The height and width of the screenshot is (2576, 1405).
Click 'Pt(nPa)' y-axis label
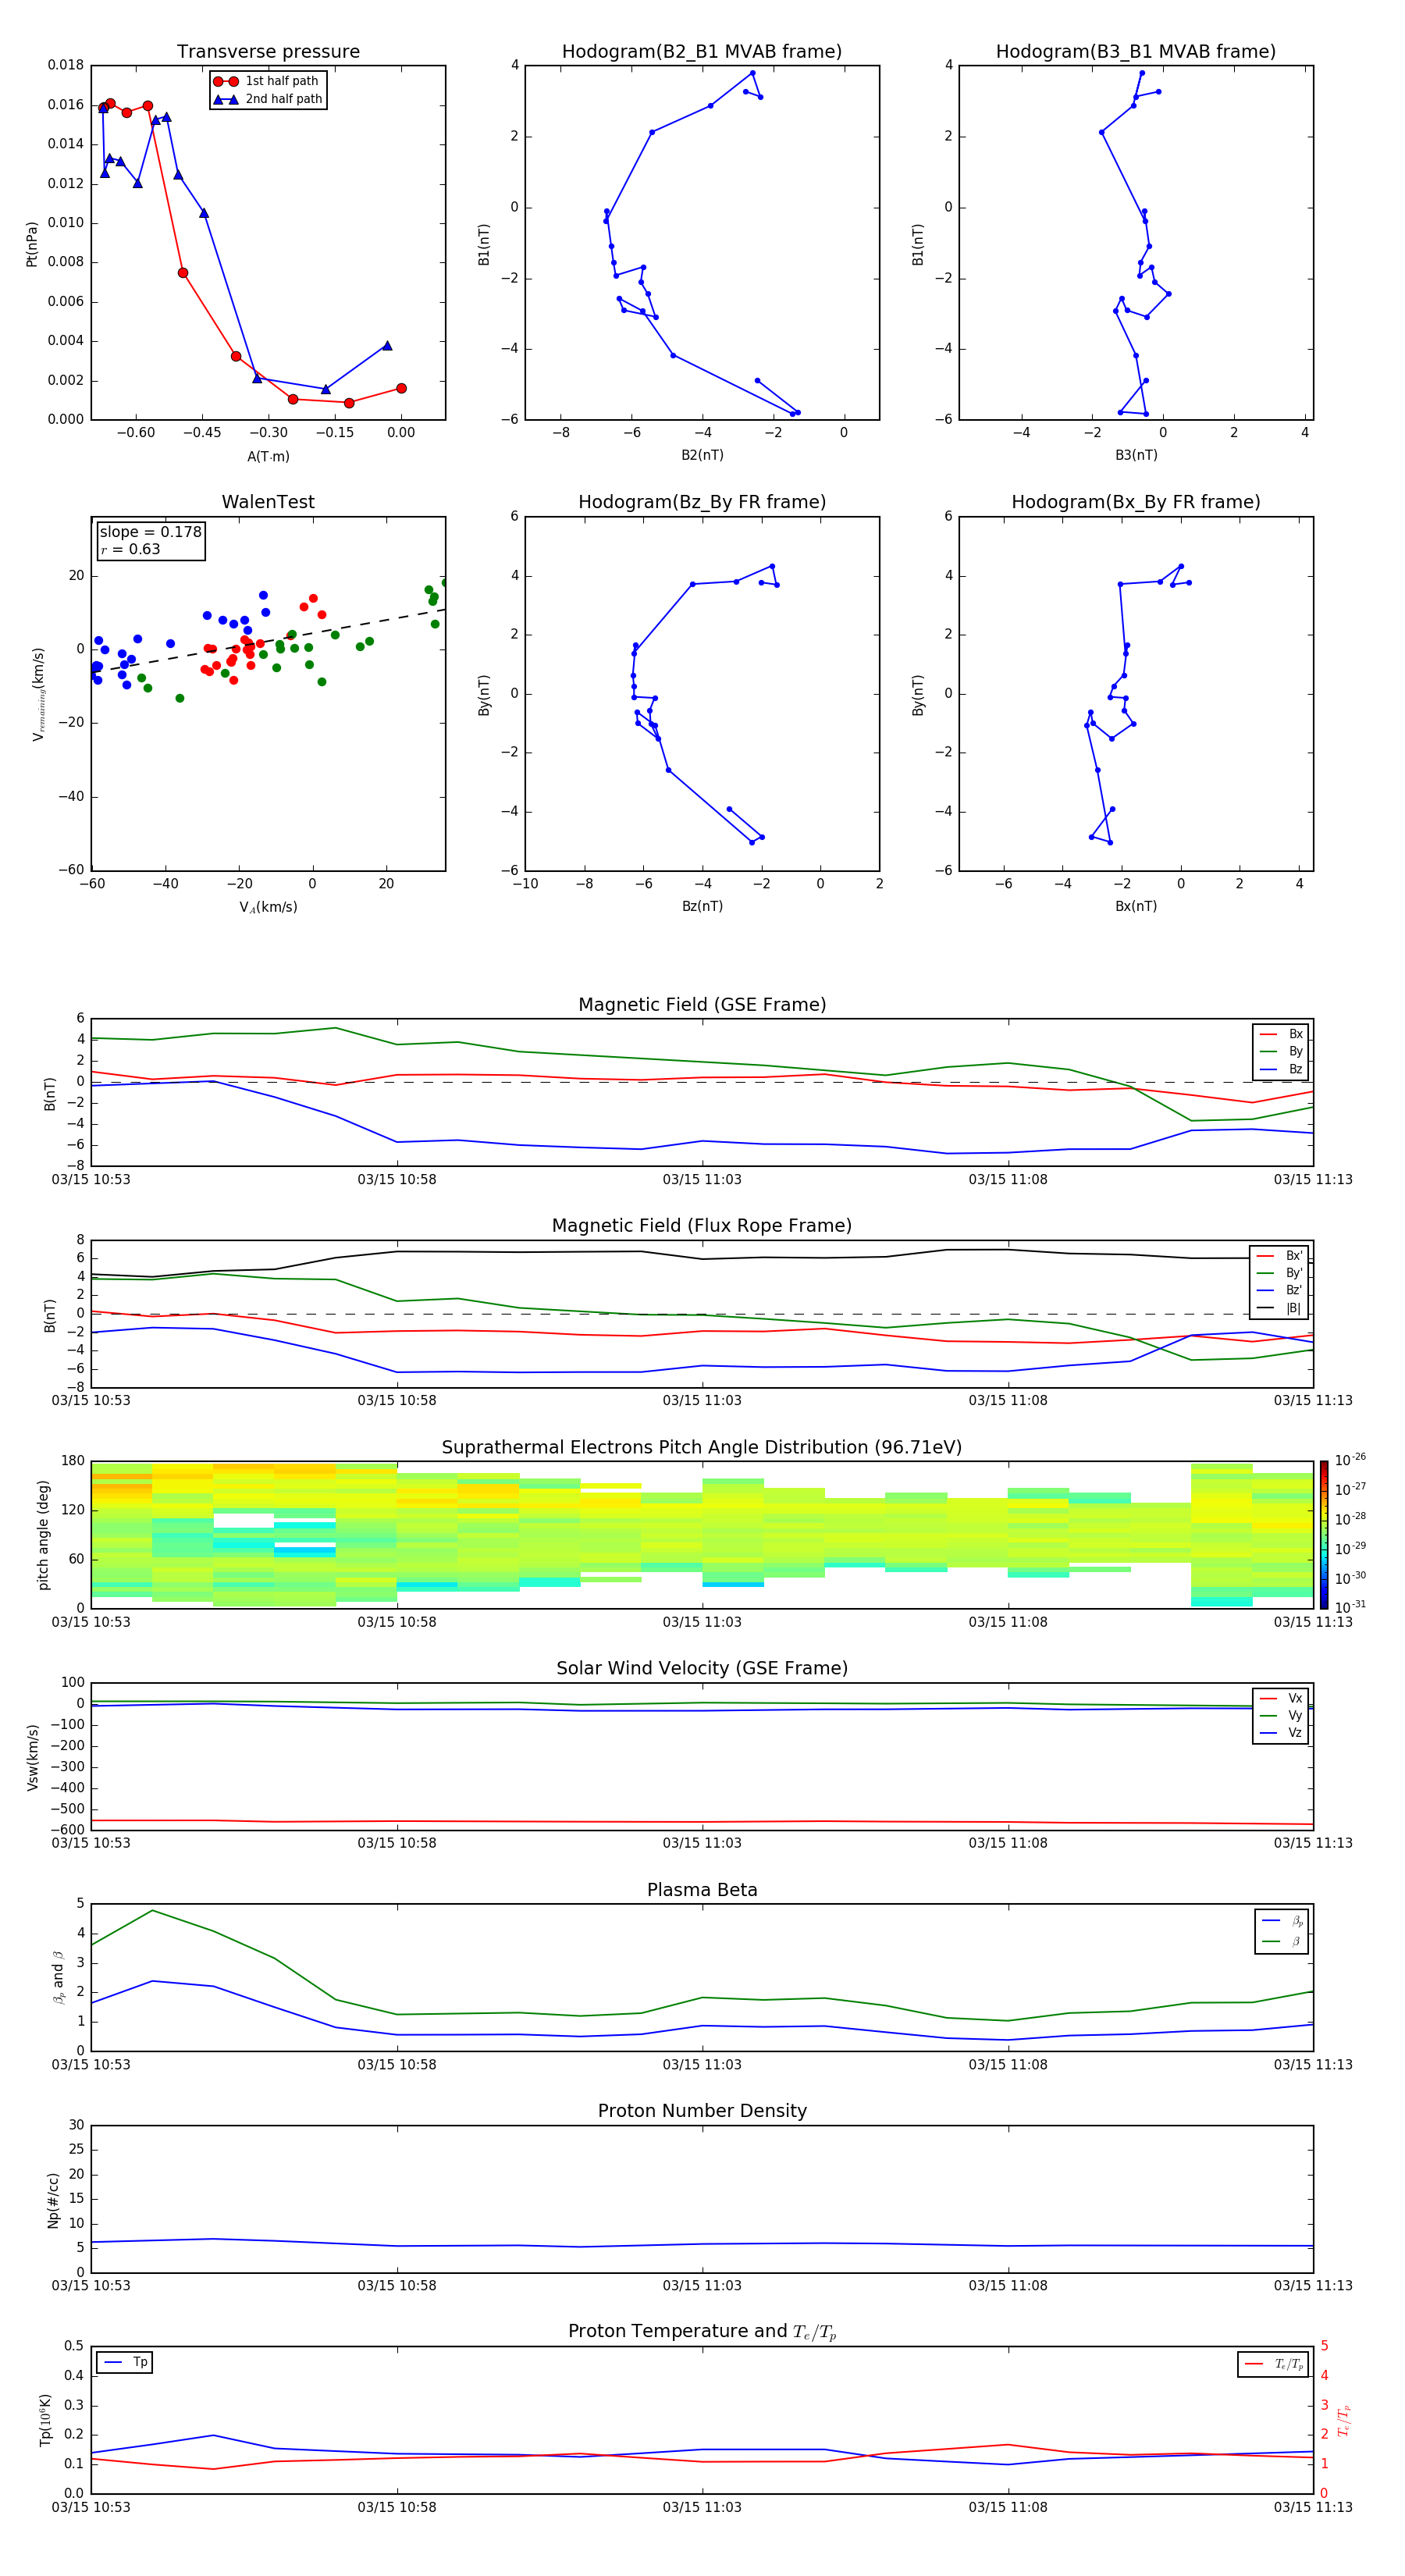click(x=31, y=243)
